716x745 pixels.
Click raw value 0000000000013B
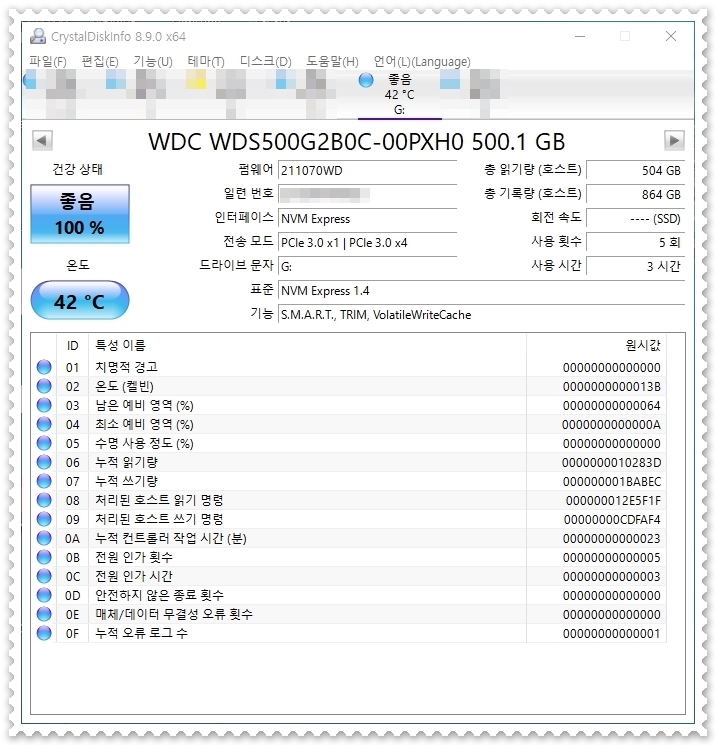611,387
